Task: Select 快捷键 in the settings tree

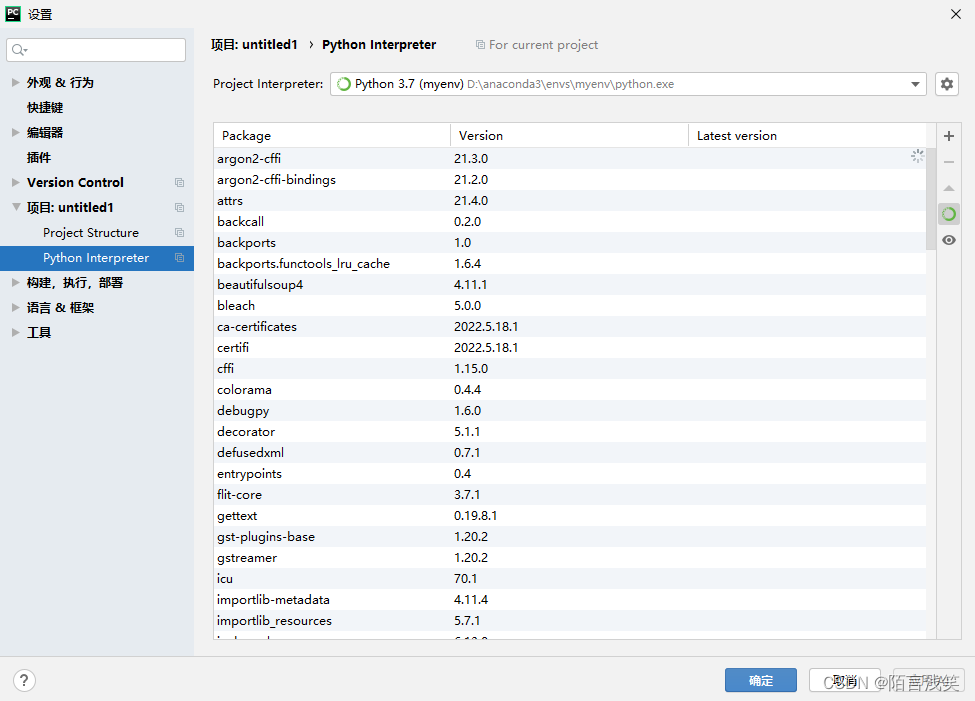Action: point(45,108)
